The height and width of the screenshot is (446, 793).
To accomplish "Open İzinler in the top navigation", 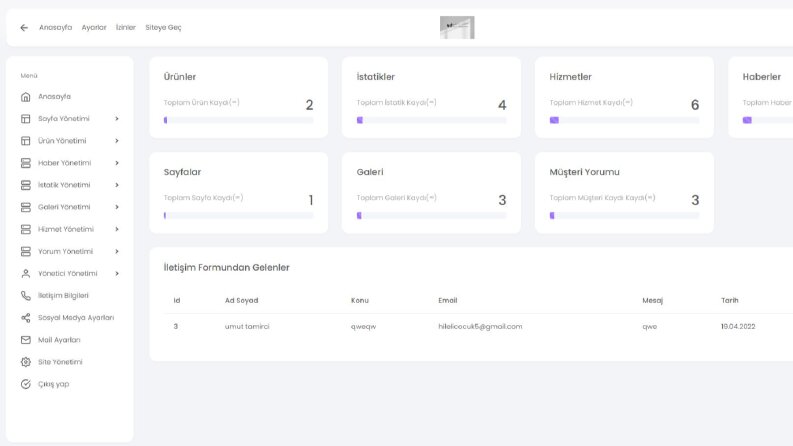I will 125,27.
